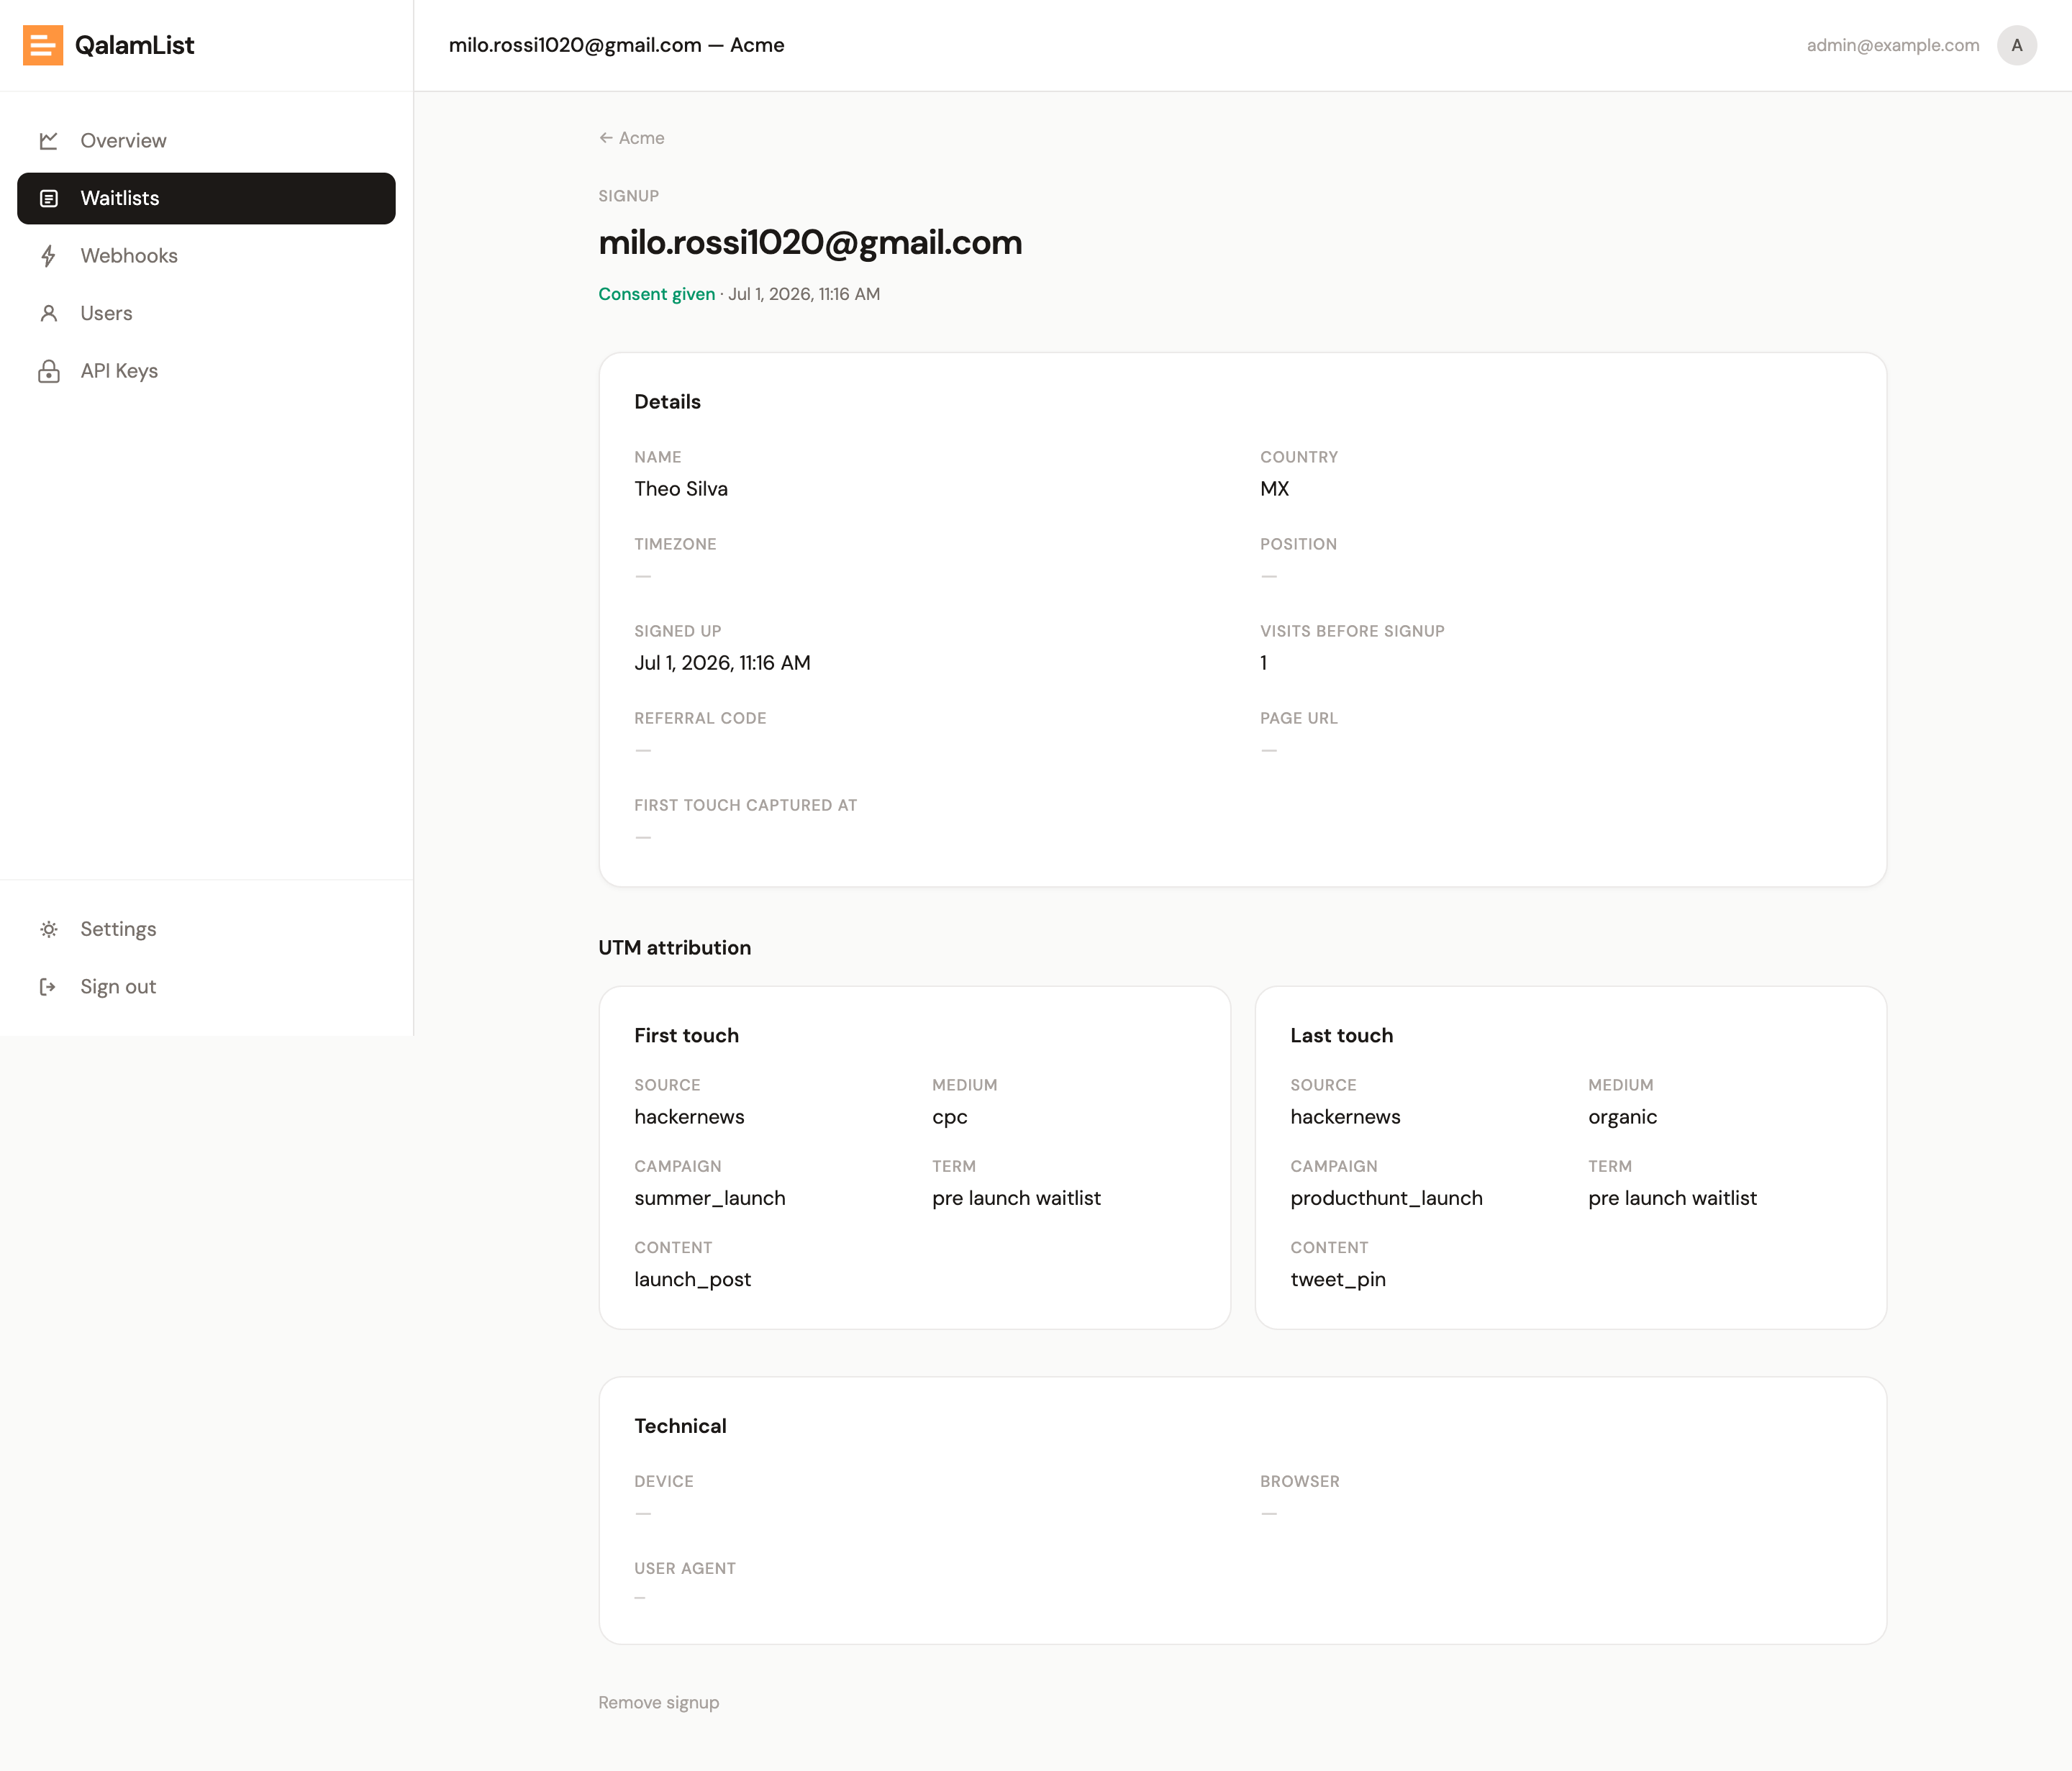Click campaign value 'producthunt_launch'
Screen dimensions: 2072x1771
pyautogui.click(x=1387, y=1198)
